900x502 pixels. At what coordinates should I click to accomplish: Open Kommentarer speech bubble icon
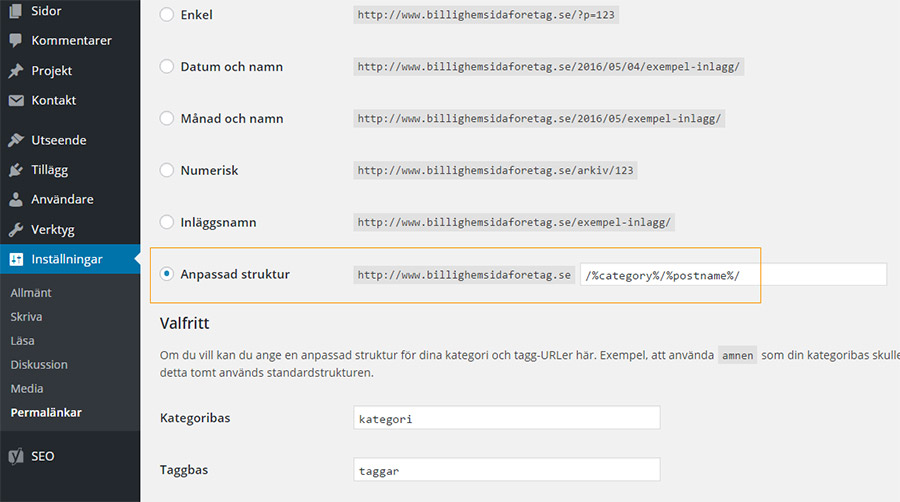click(x=16, y=40)
